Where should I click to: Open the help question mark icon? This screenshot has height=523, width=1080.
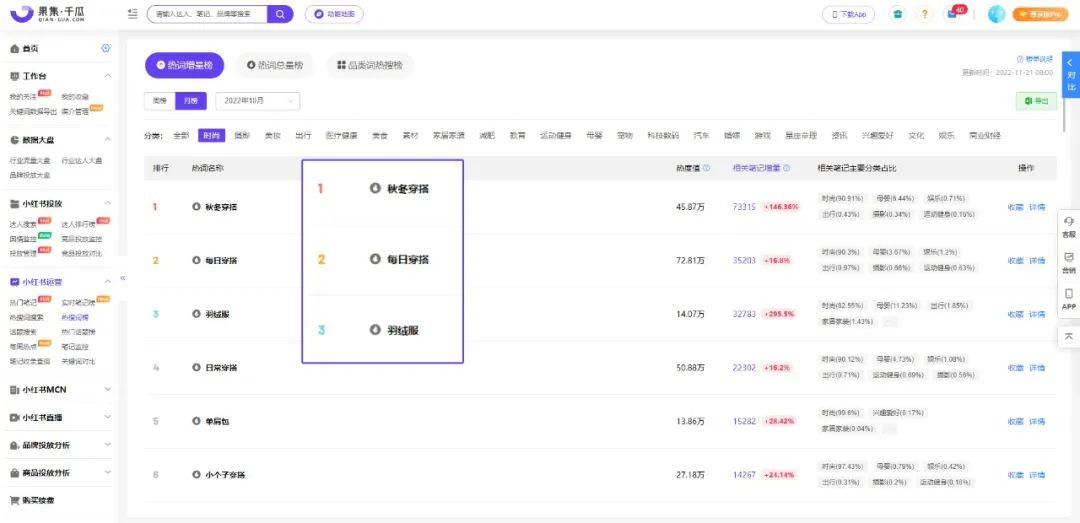point(923,14)
